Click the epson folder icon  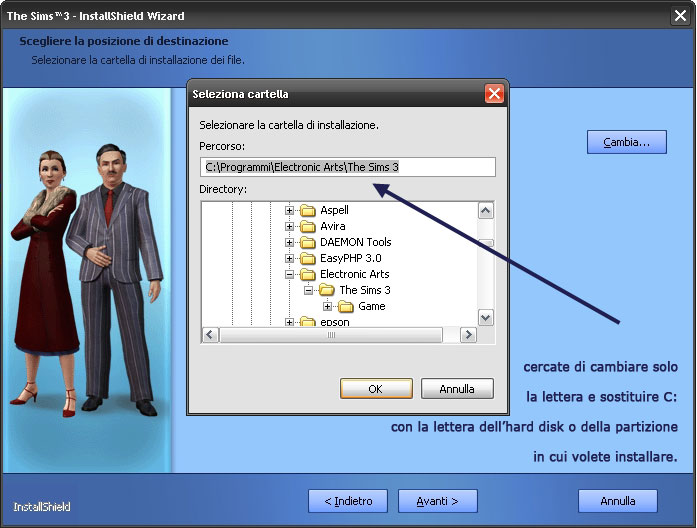(x=308, y=321)
